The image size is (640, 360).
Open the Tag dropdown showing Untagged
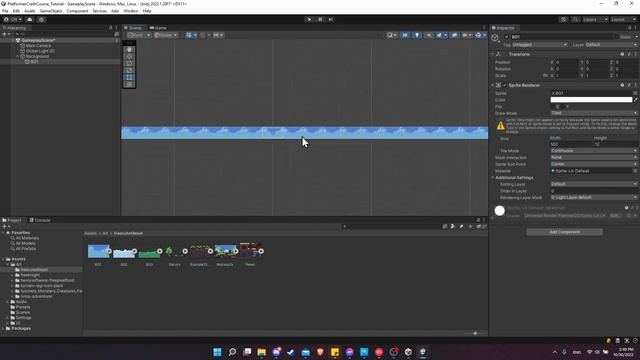coord(540,45)
